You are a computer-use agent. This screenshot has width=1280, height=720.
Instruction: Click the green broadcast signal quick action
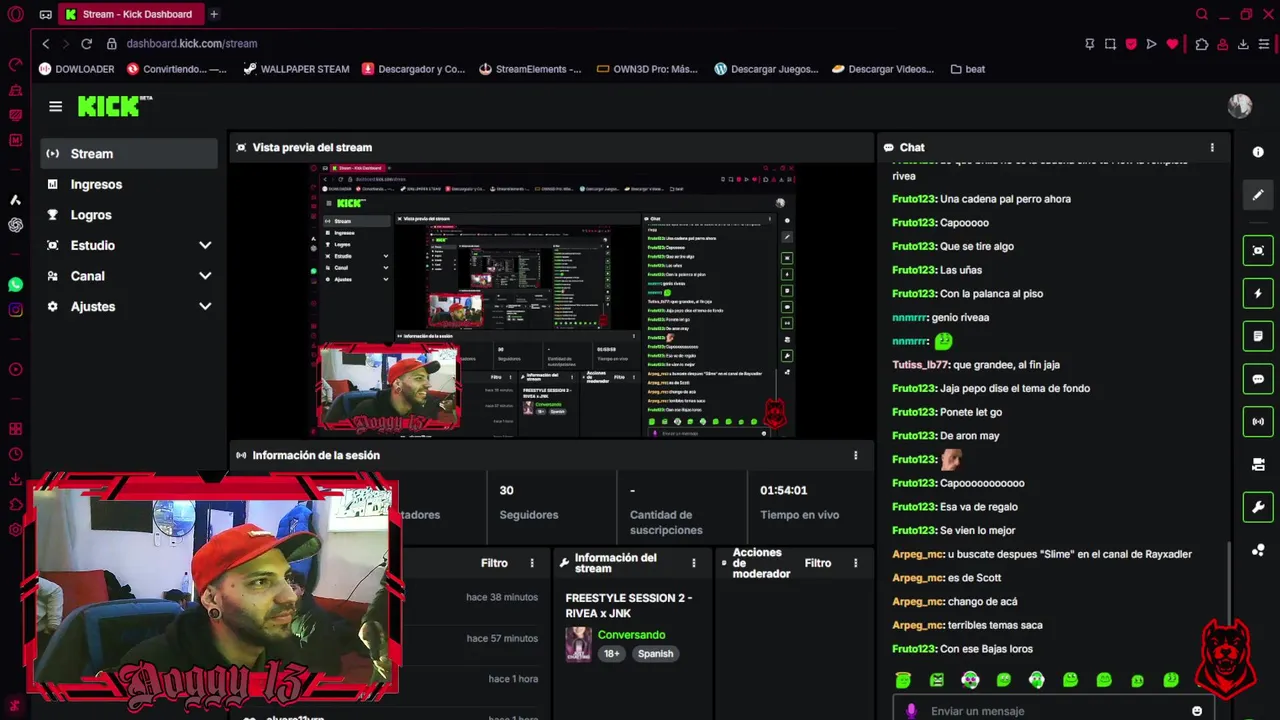1258,421
